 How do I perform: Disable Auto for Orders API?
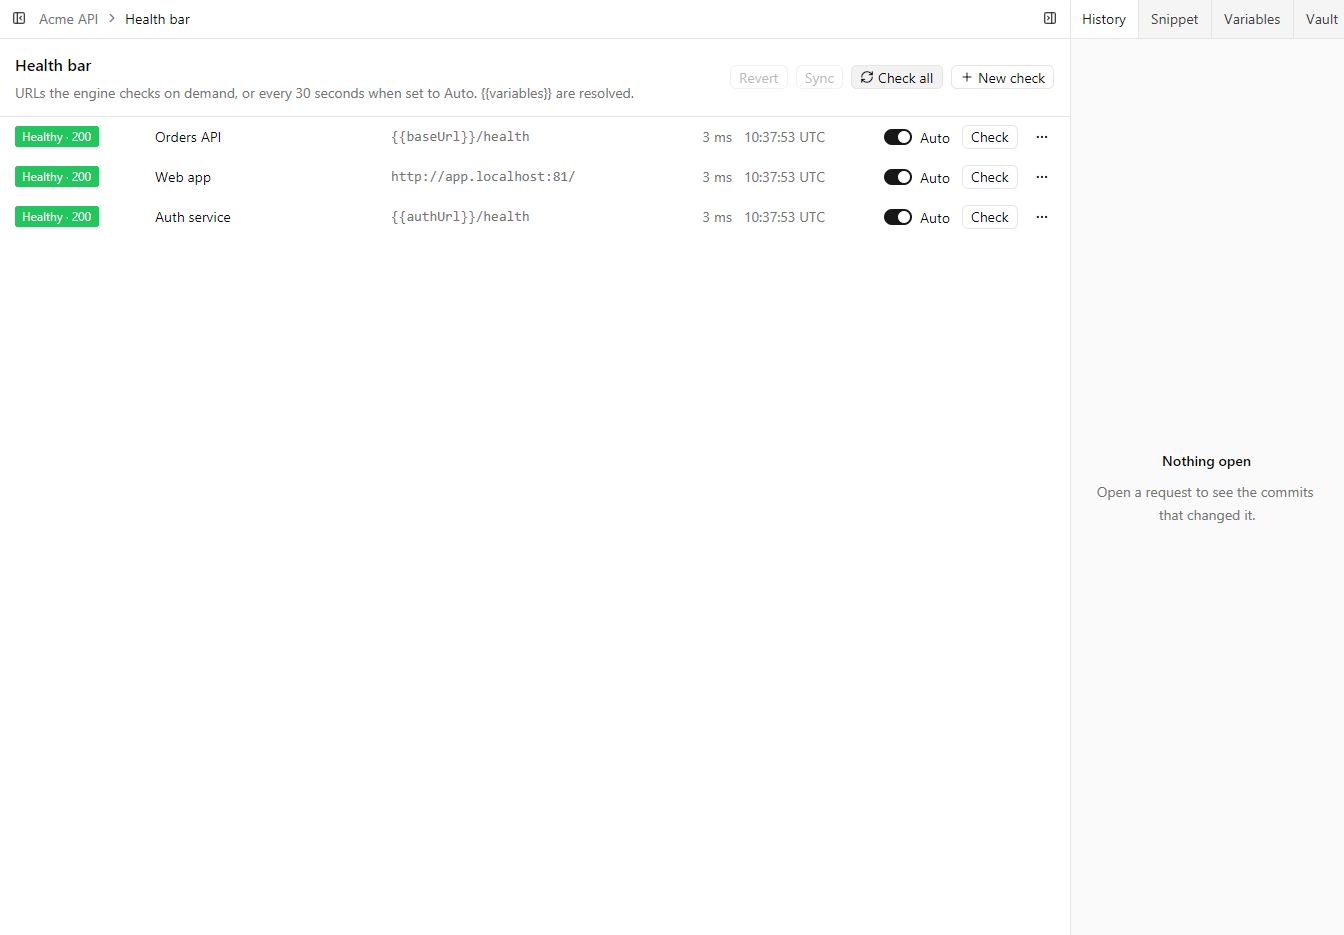click(898, 137)
